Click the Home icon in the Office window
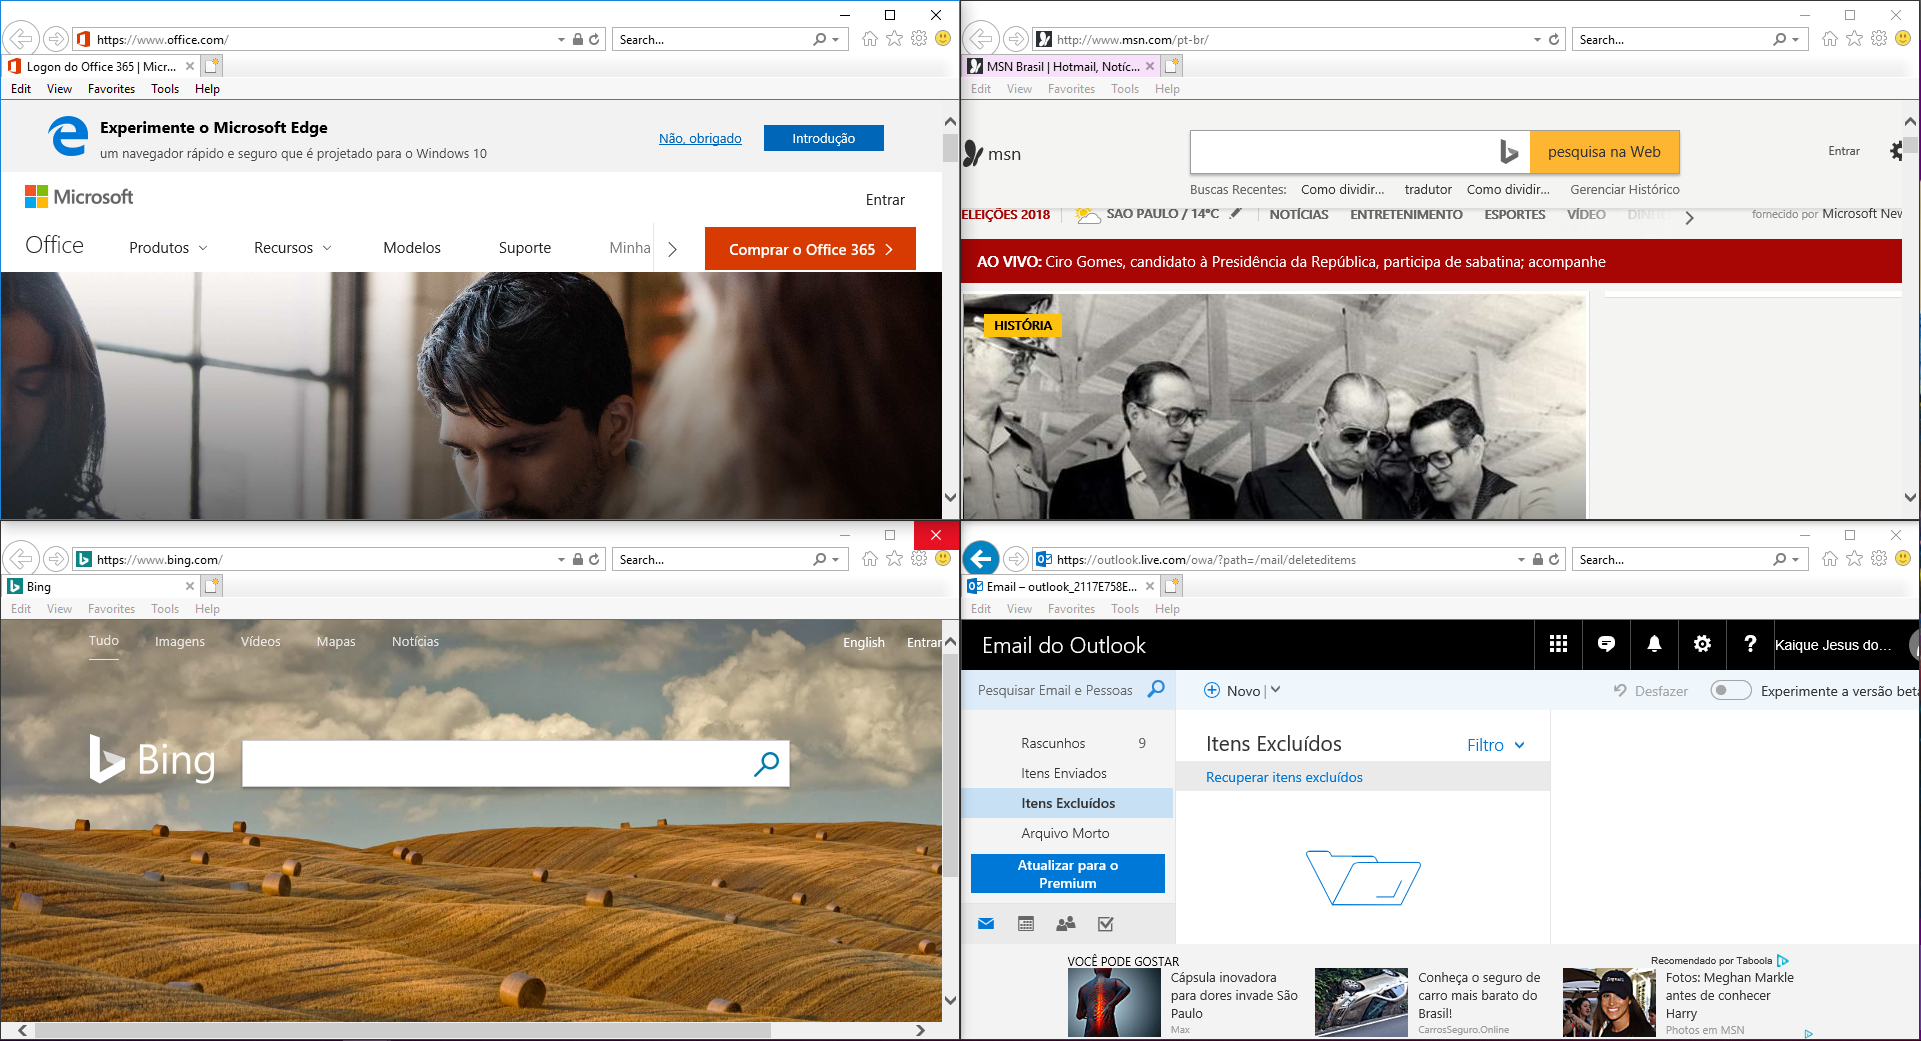Image resolution: width=1921 pixels, height=1041 pixels. click(869, 39)
